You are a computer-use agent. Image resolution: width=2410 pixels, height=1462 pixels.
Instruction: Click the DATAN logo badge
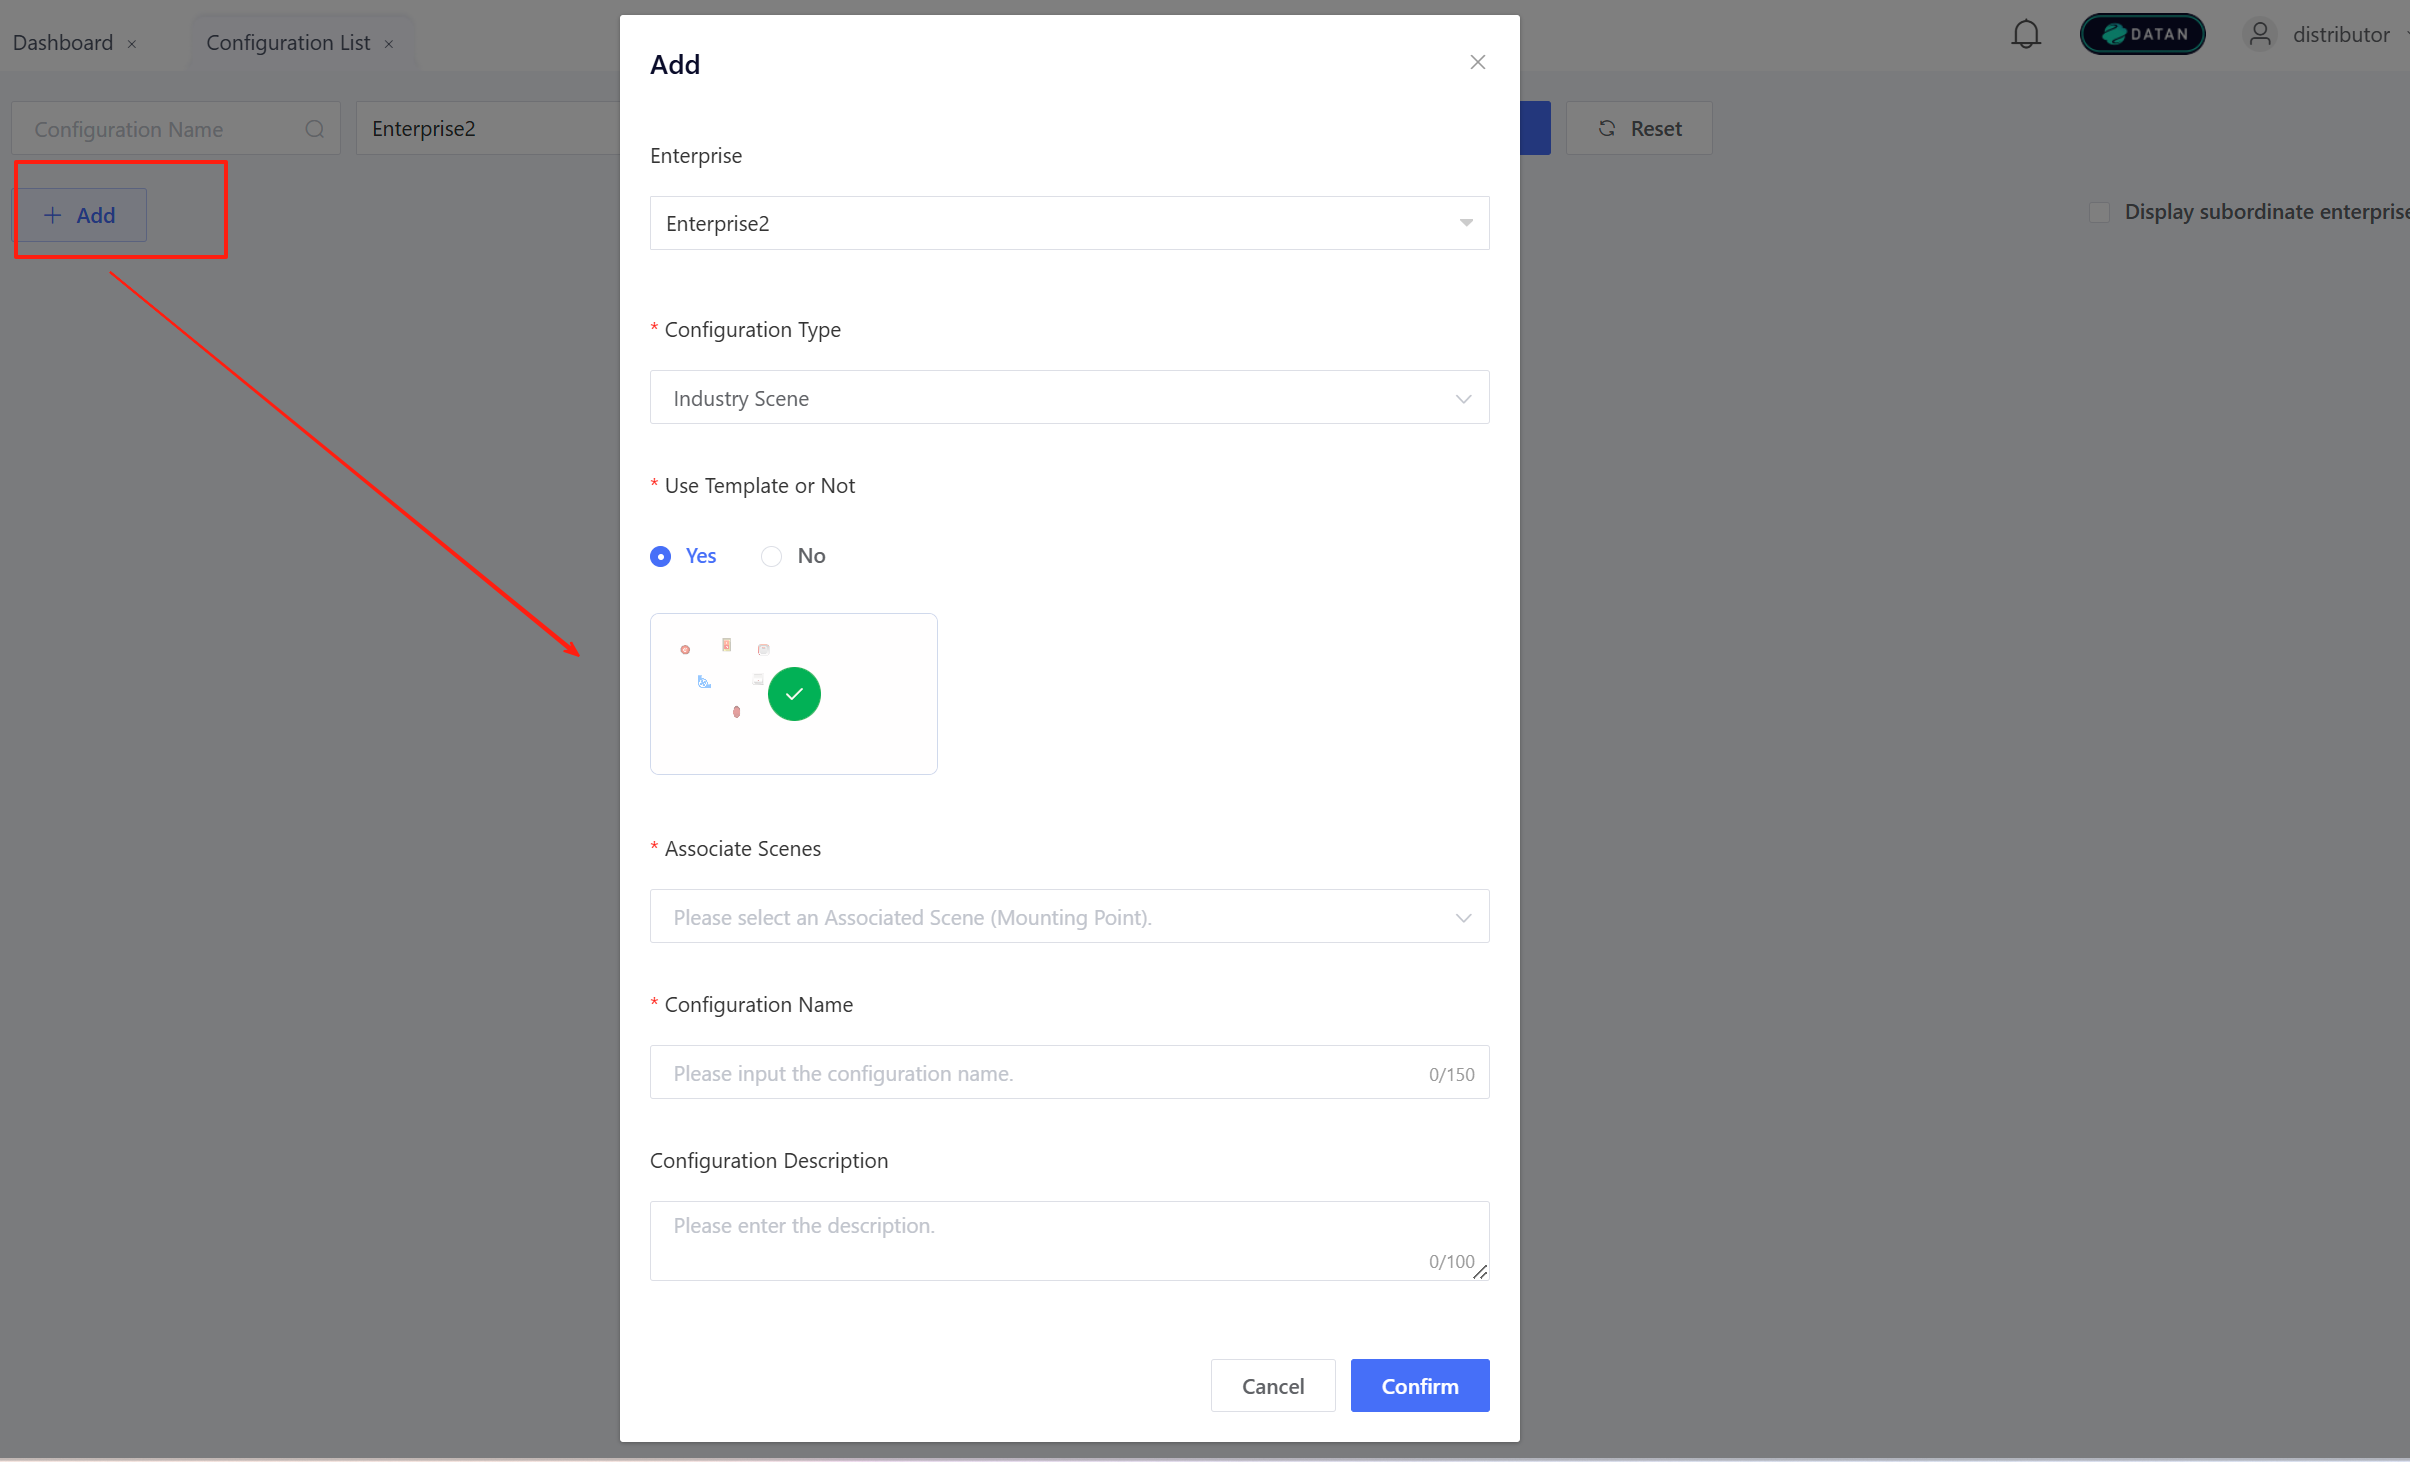point(2142,34)
